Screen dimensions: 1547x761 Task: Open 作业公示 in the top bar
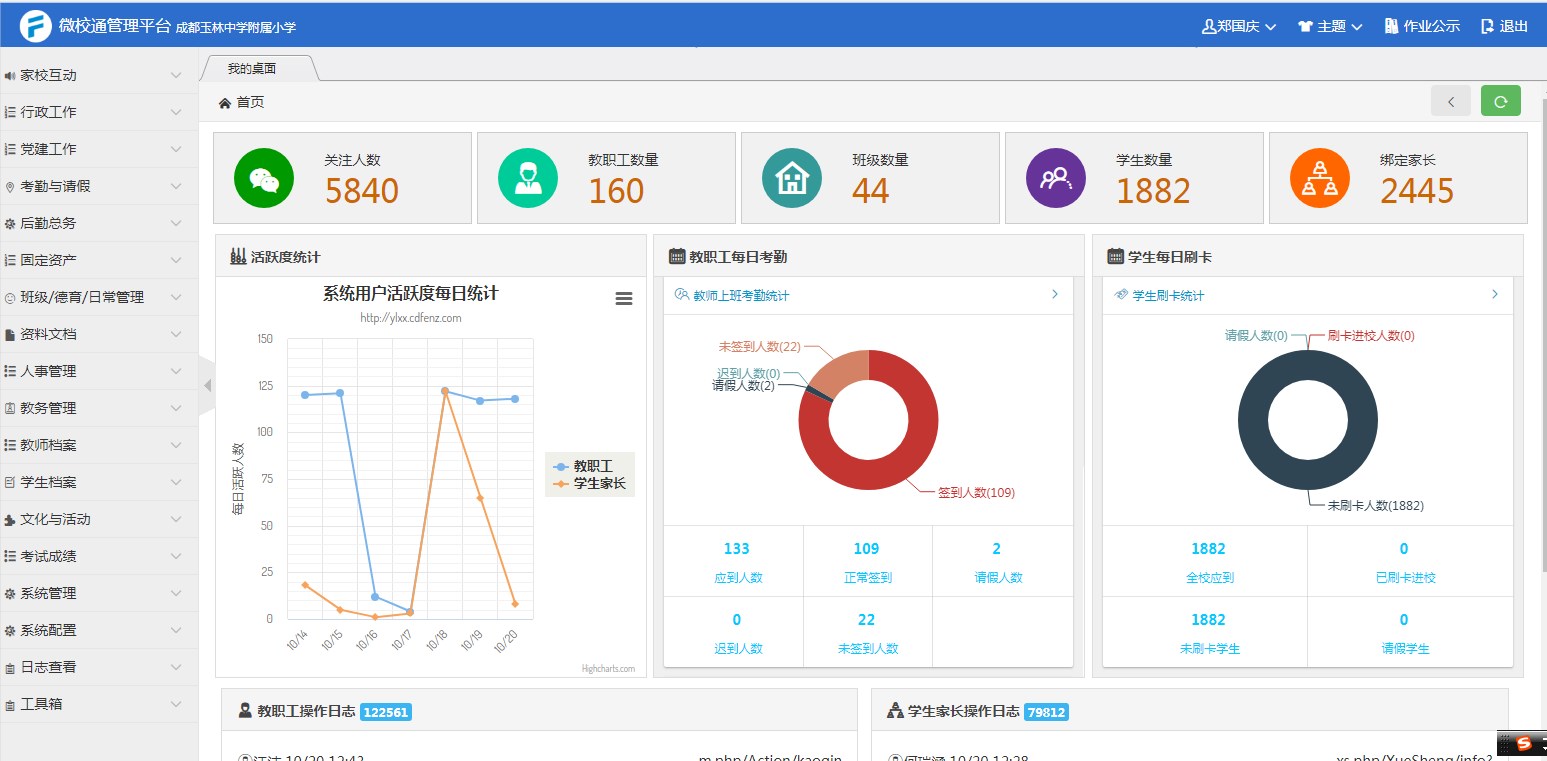1422,26
